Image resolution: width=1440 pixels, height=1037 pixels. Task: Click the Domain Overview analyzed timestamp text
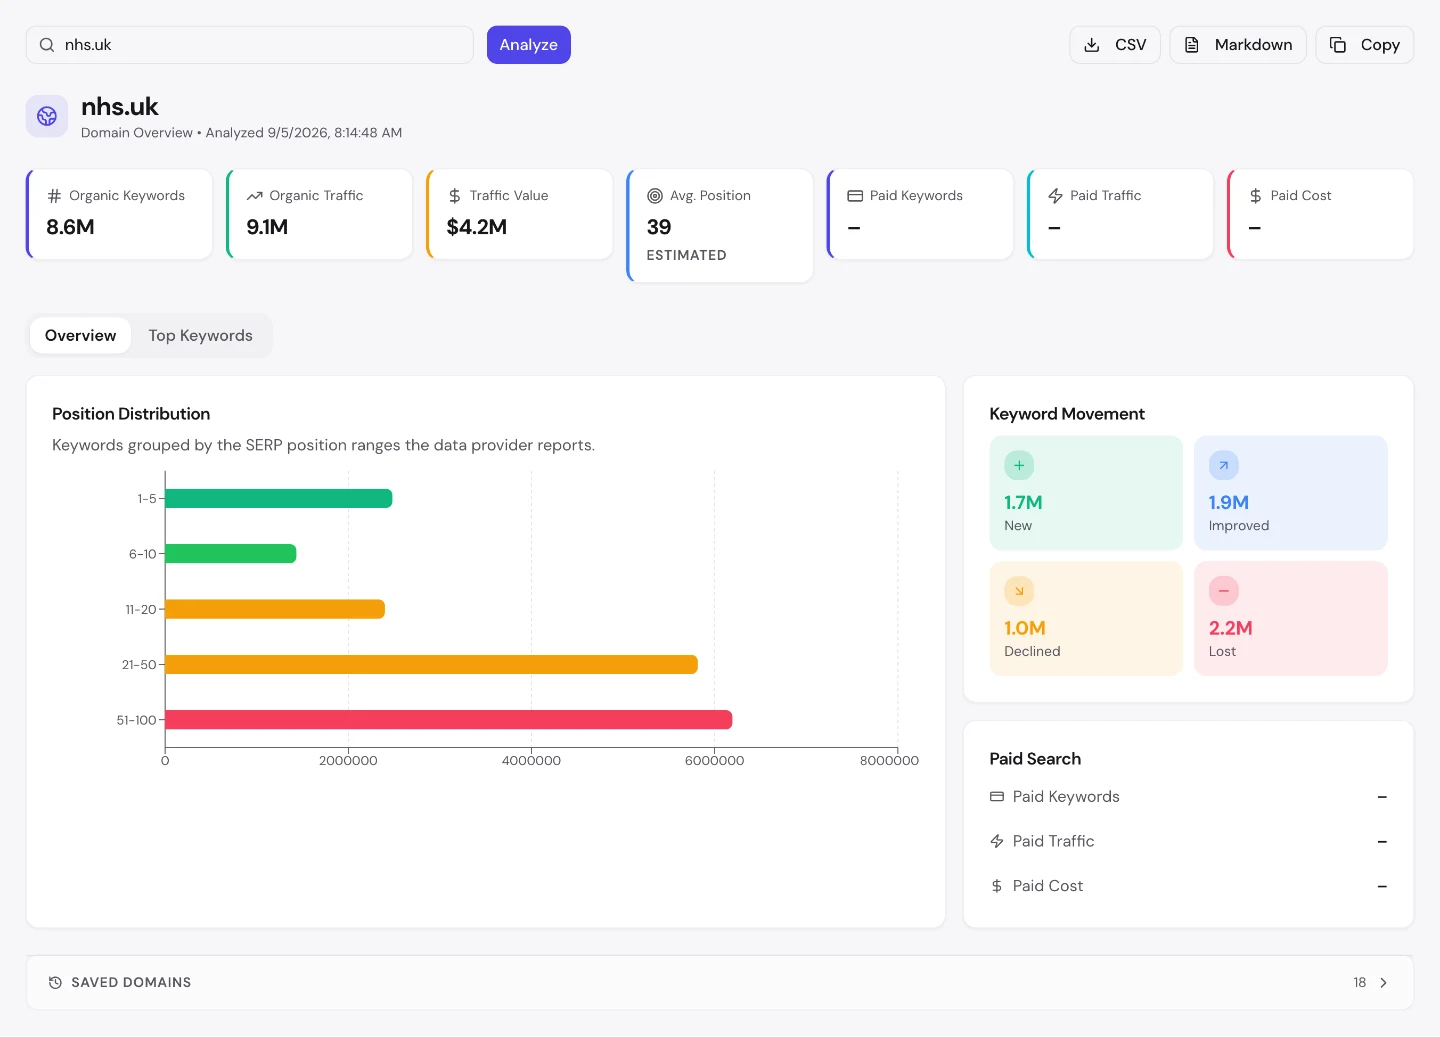(242, 133)
